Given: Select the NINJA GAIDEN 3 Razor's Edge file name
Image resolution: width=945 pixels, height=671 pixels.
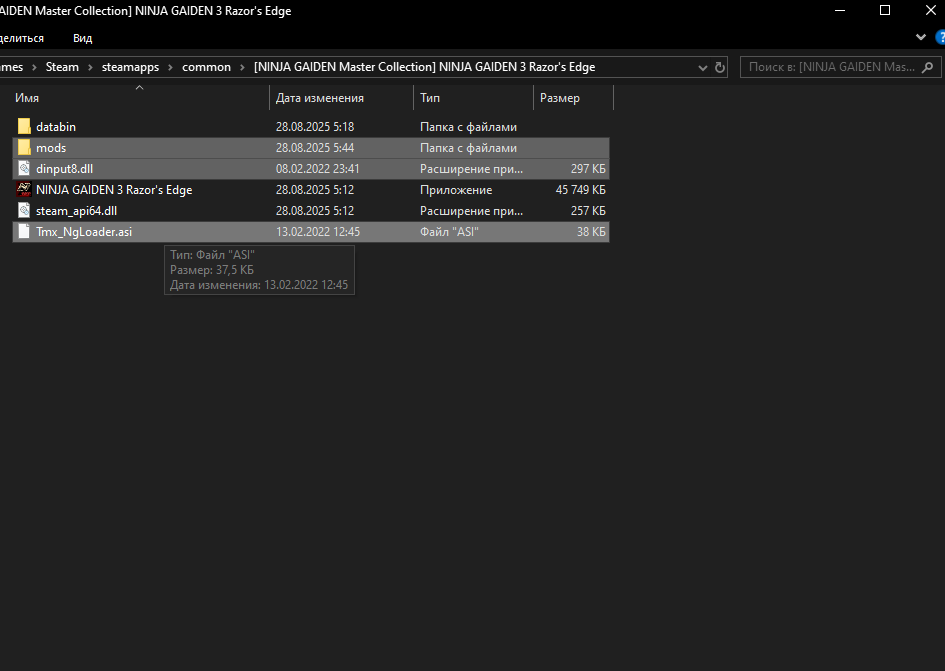Looking at the screenshot, I should 114,189.
